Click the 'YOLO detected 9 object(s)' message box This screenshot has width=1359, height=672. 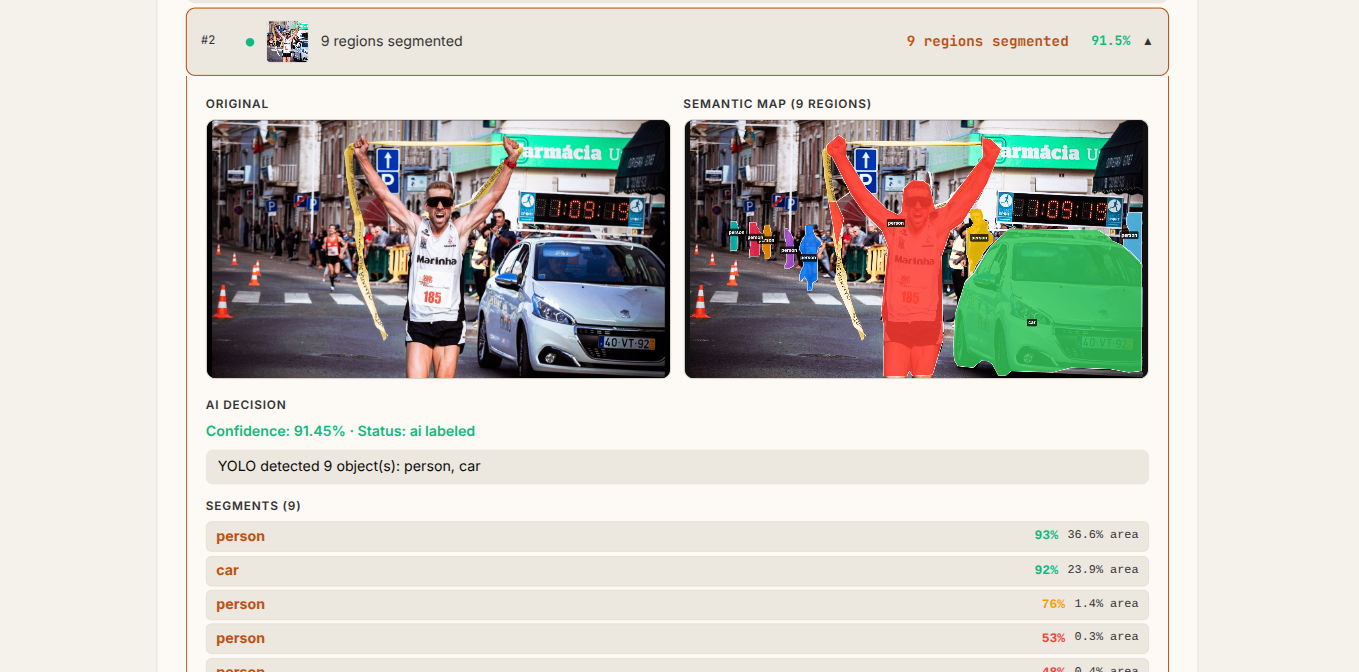pos(677,467)
